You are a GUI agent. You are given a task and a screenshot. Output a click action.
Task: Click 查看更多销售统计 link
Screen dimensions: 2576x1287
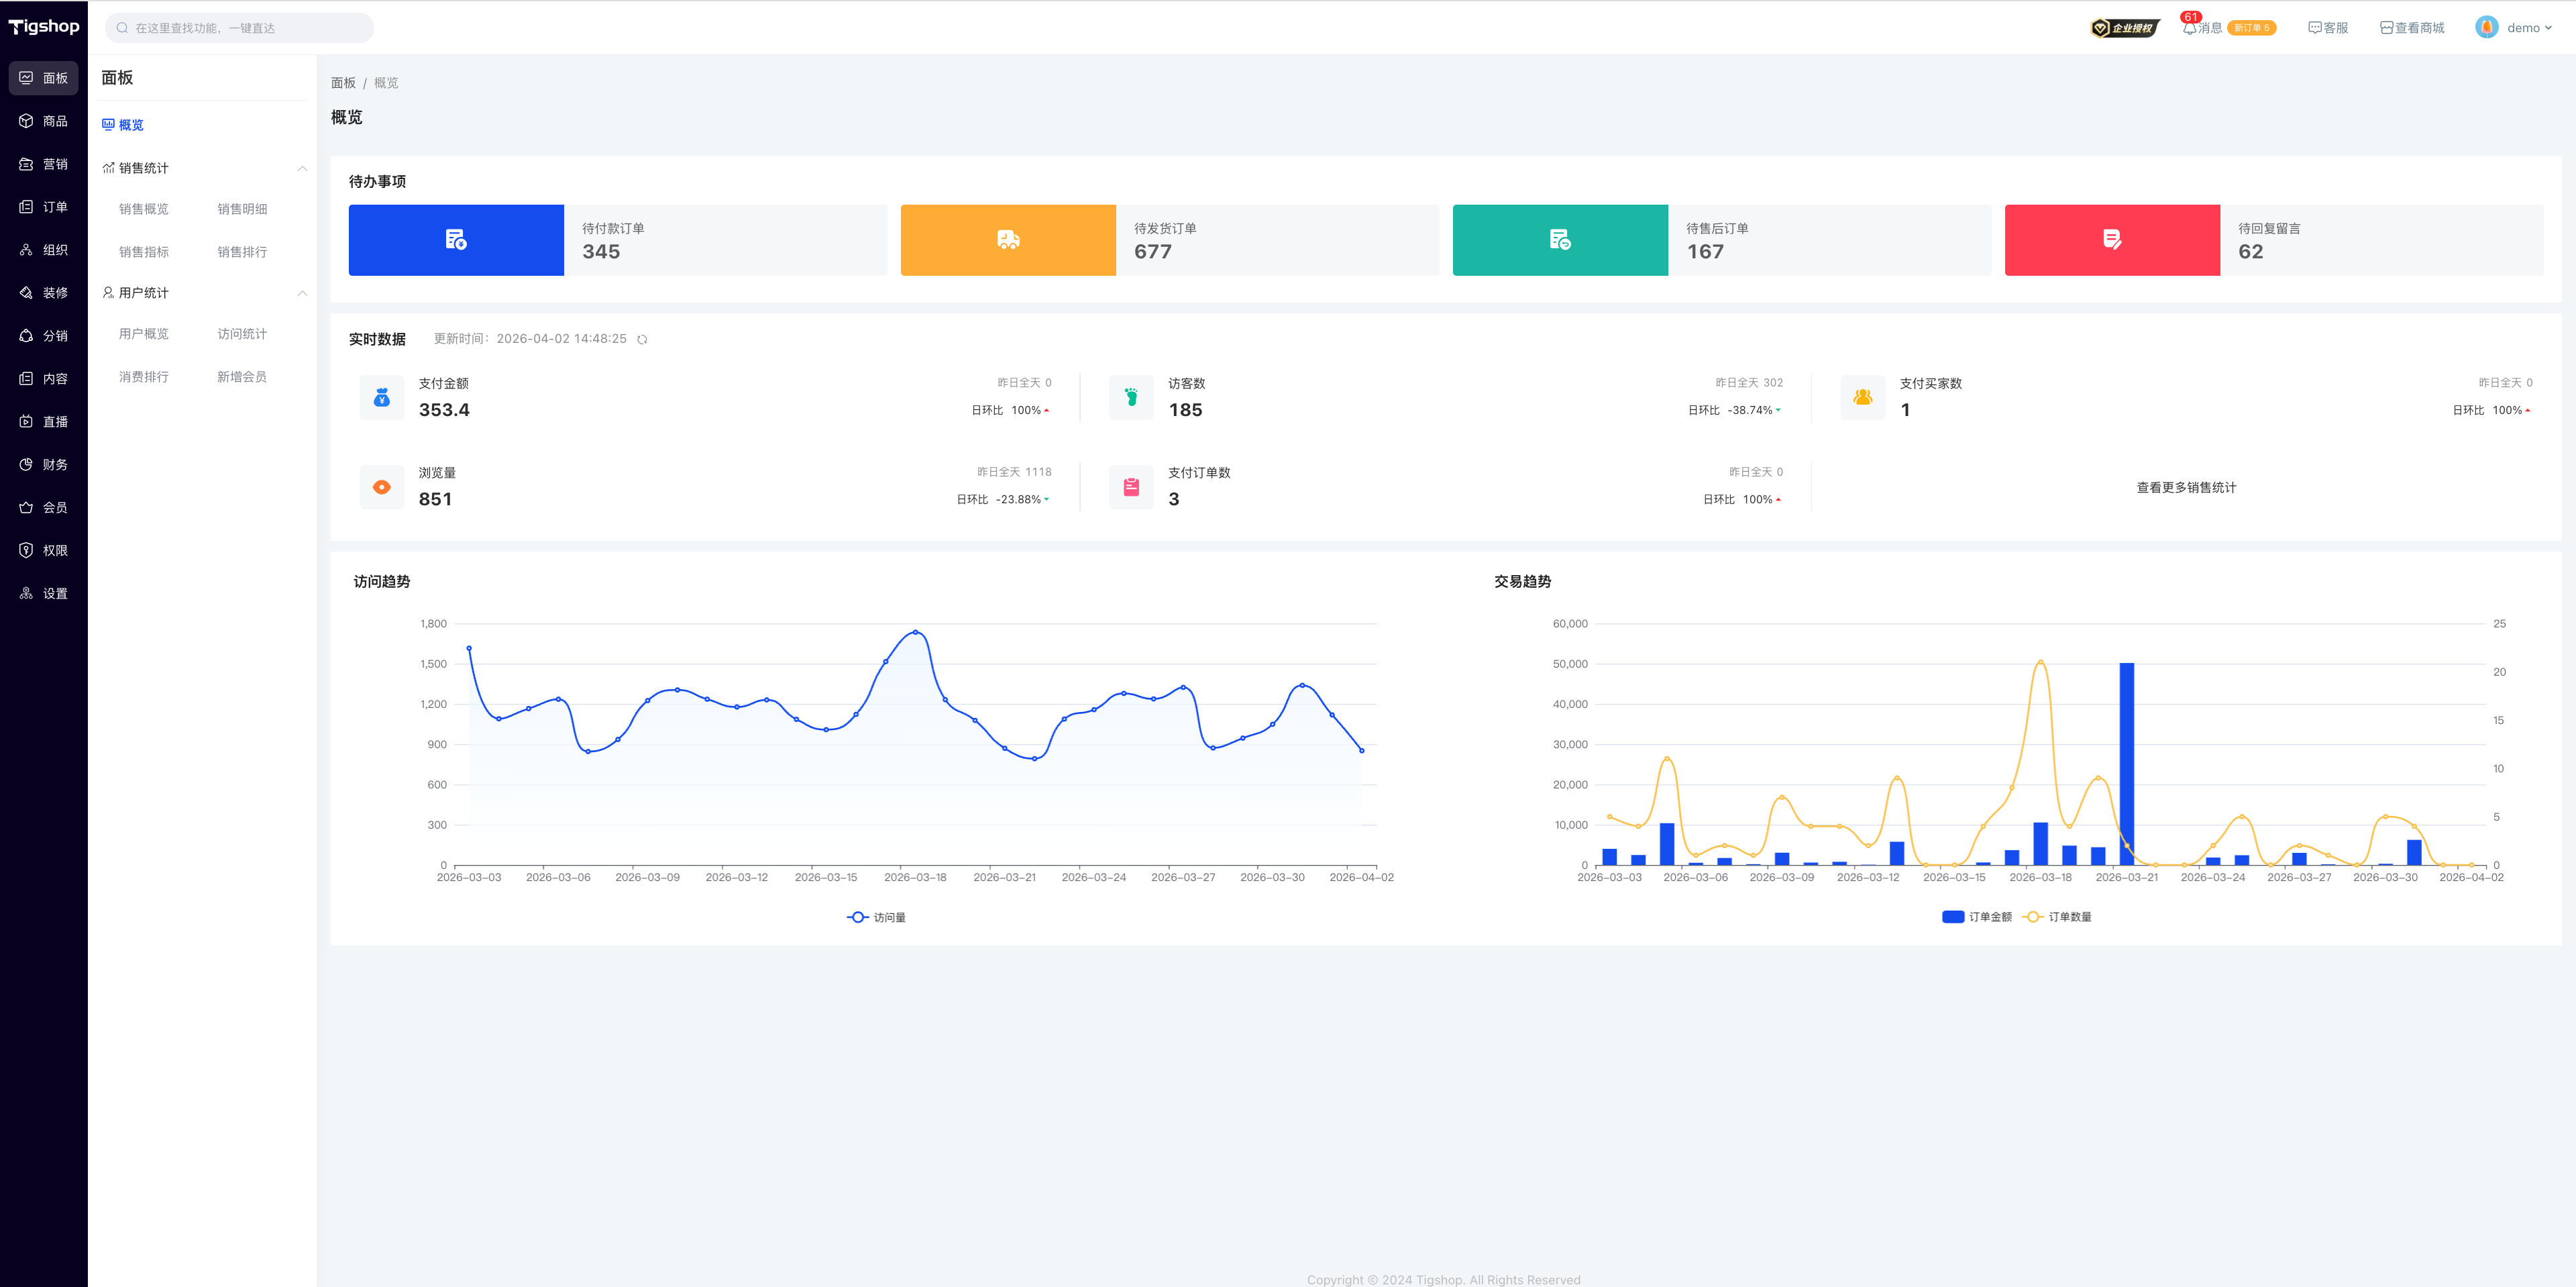[2186, 488]
